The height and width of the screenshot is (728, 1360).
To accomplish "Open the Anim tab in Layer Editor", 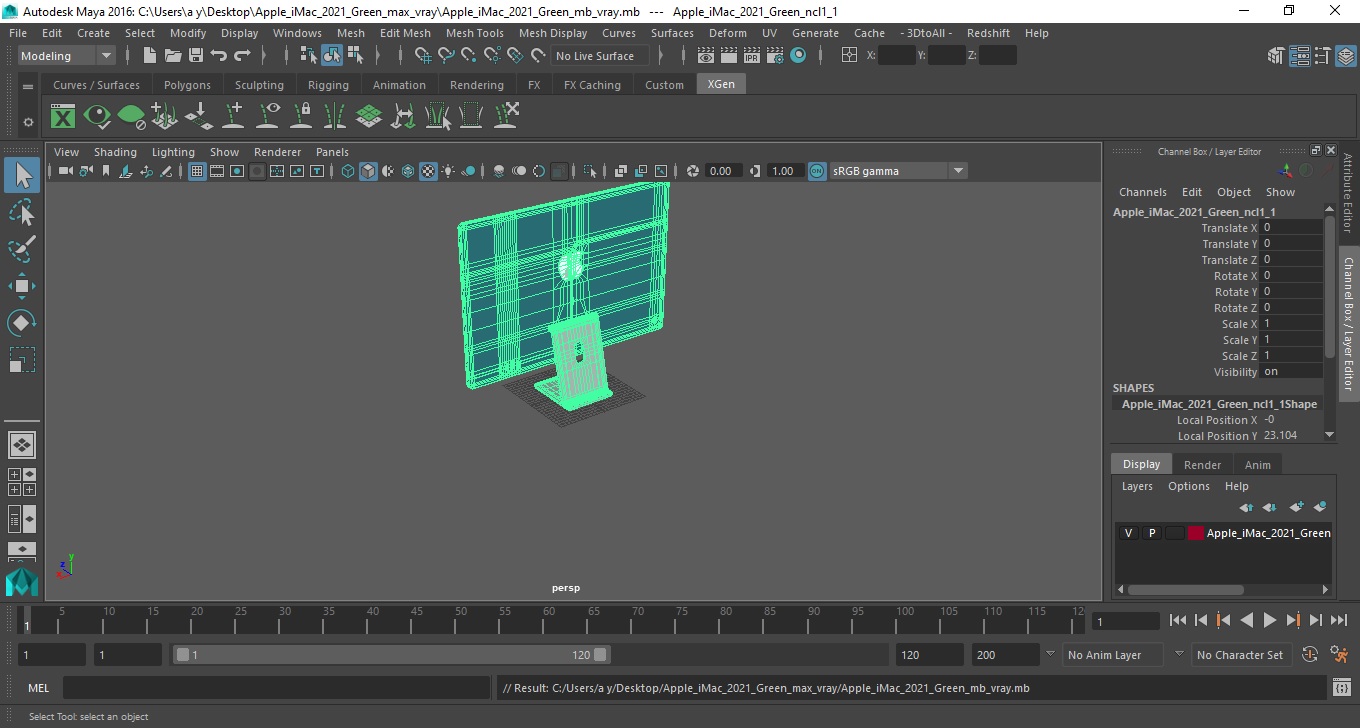I will coord(1257,465).
